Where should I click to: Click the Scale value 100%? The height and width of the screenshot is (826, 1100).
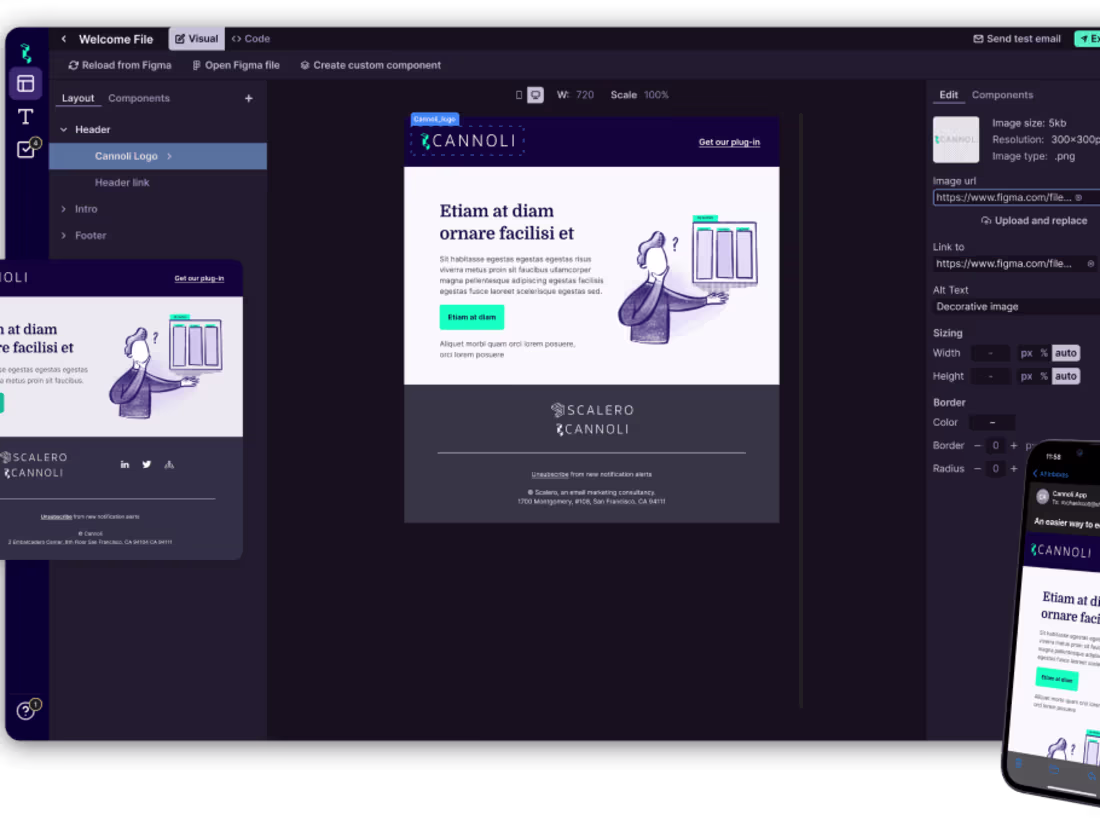click(x=656, y=95)
